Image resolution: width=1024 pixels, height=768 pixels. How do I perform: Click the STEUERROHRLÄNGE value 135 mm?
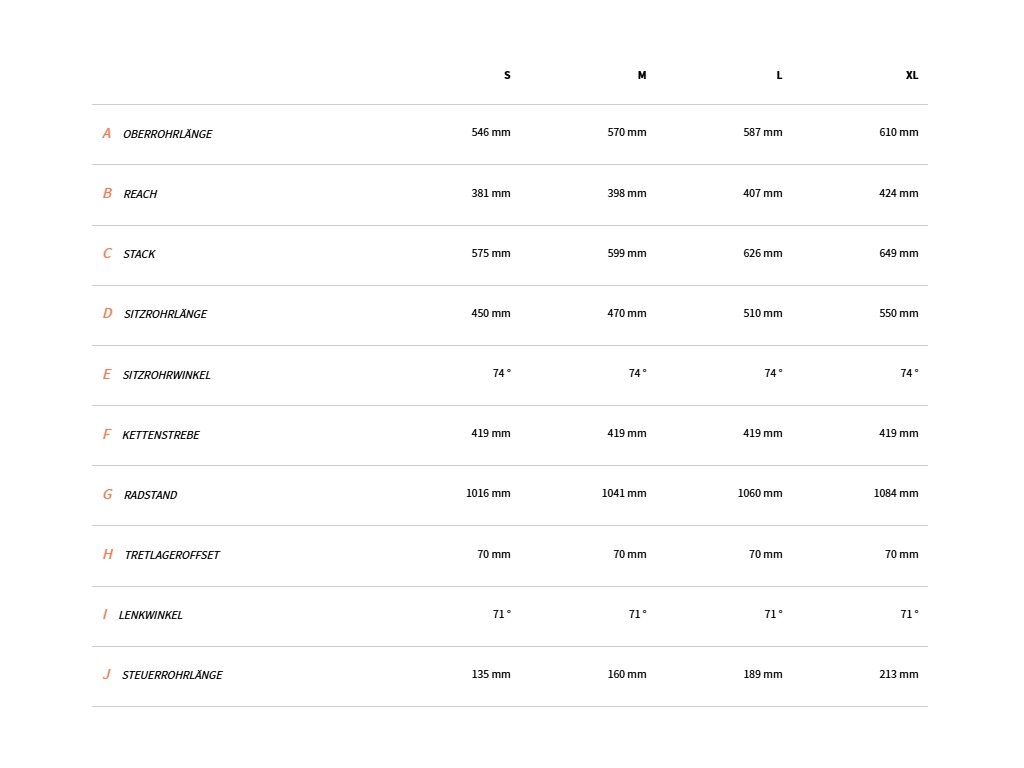(490, 674)
